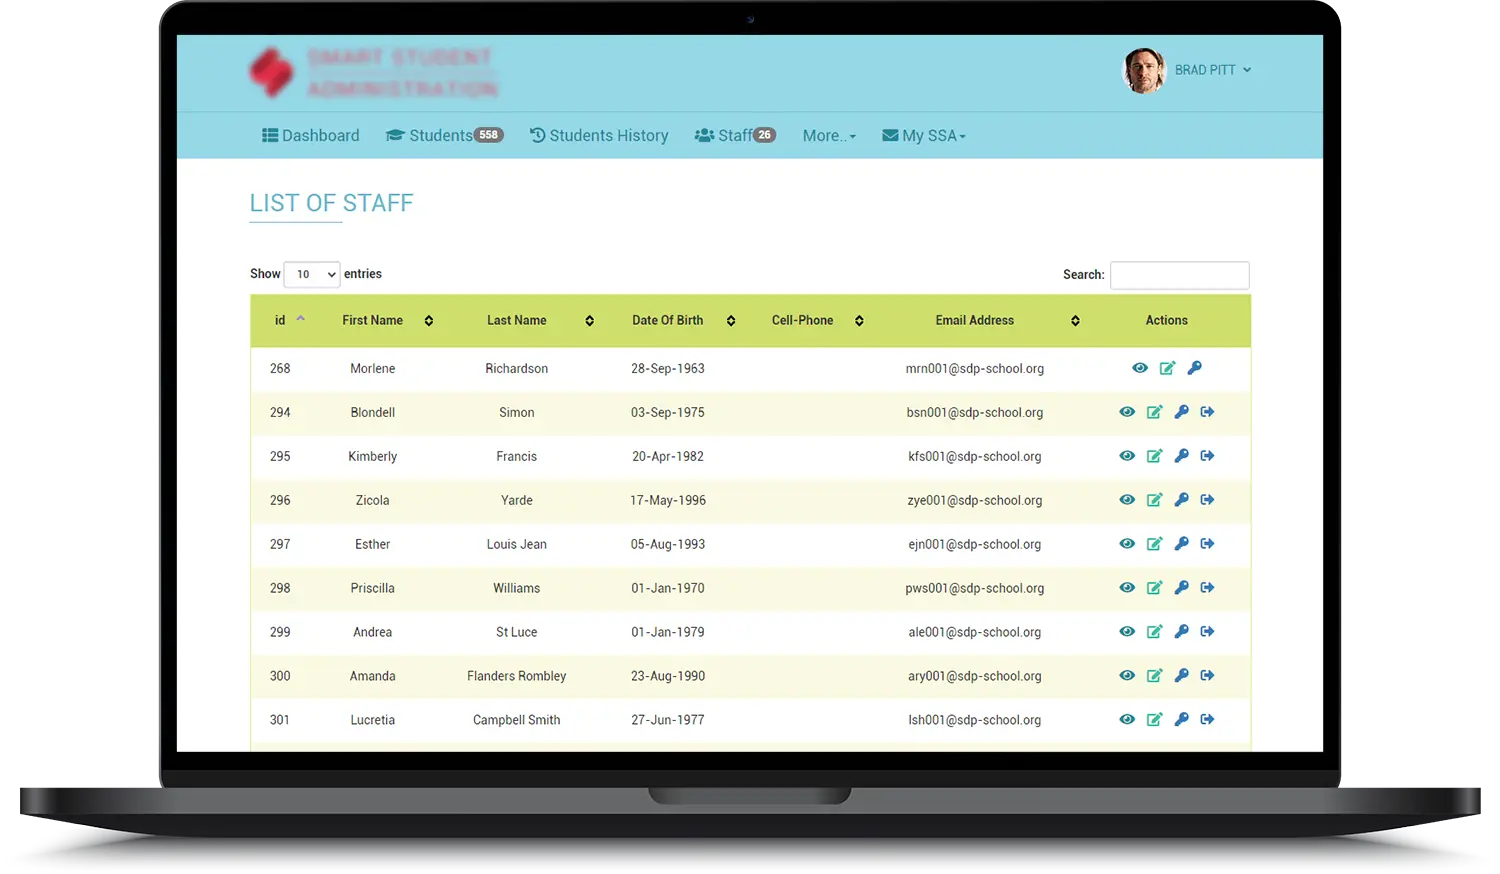Open the Students menu item

(444, 136)
